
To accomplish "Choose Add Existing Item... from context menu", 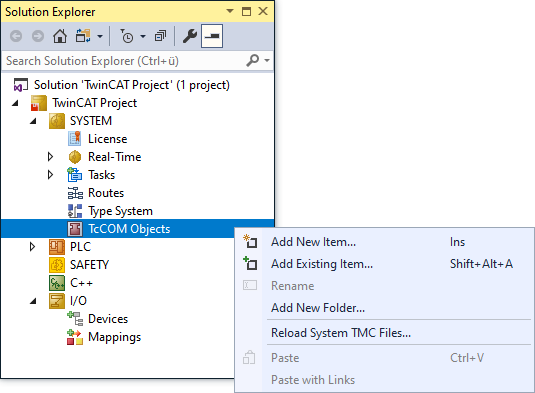I will [x=384, y=264].
